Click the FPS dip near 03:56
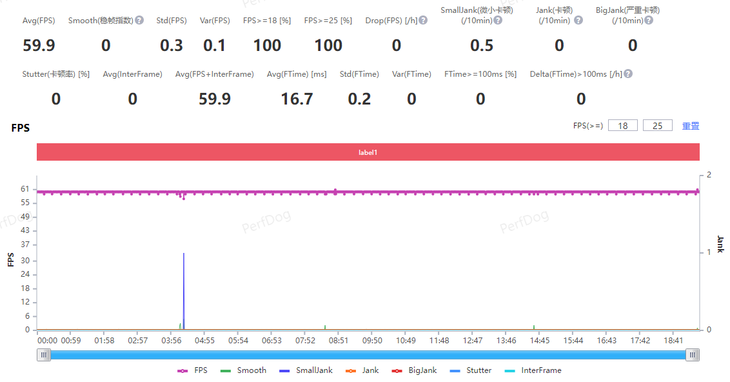730x382 pixels. [x=183, y=198]
